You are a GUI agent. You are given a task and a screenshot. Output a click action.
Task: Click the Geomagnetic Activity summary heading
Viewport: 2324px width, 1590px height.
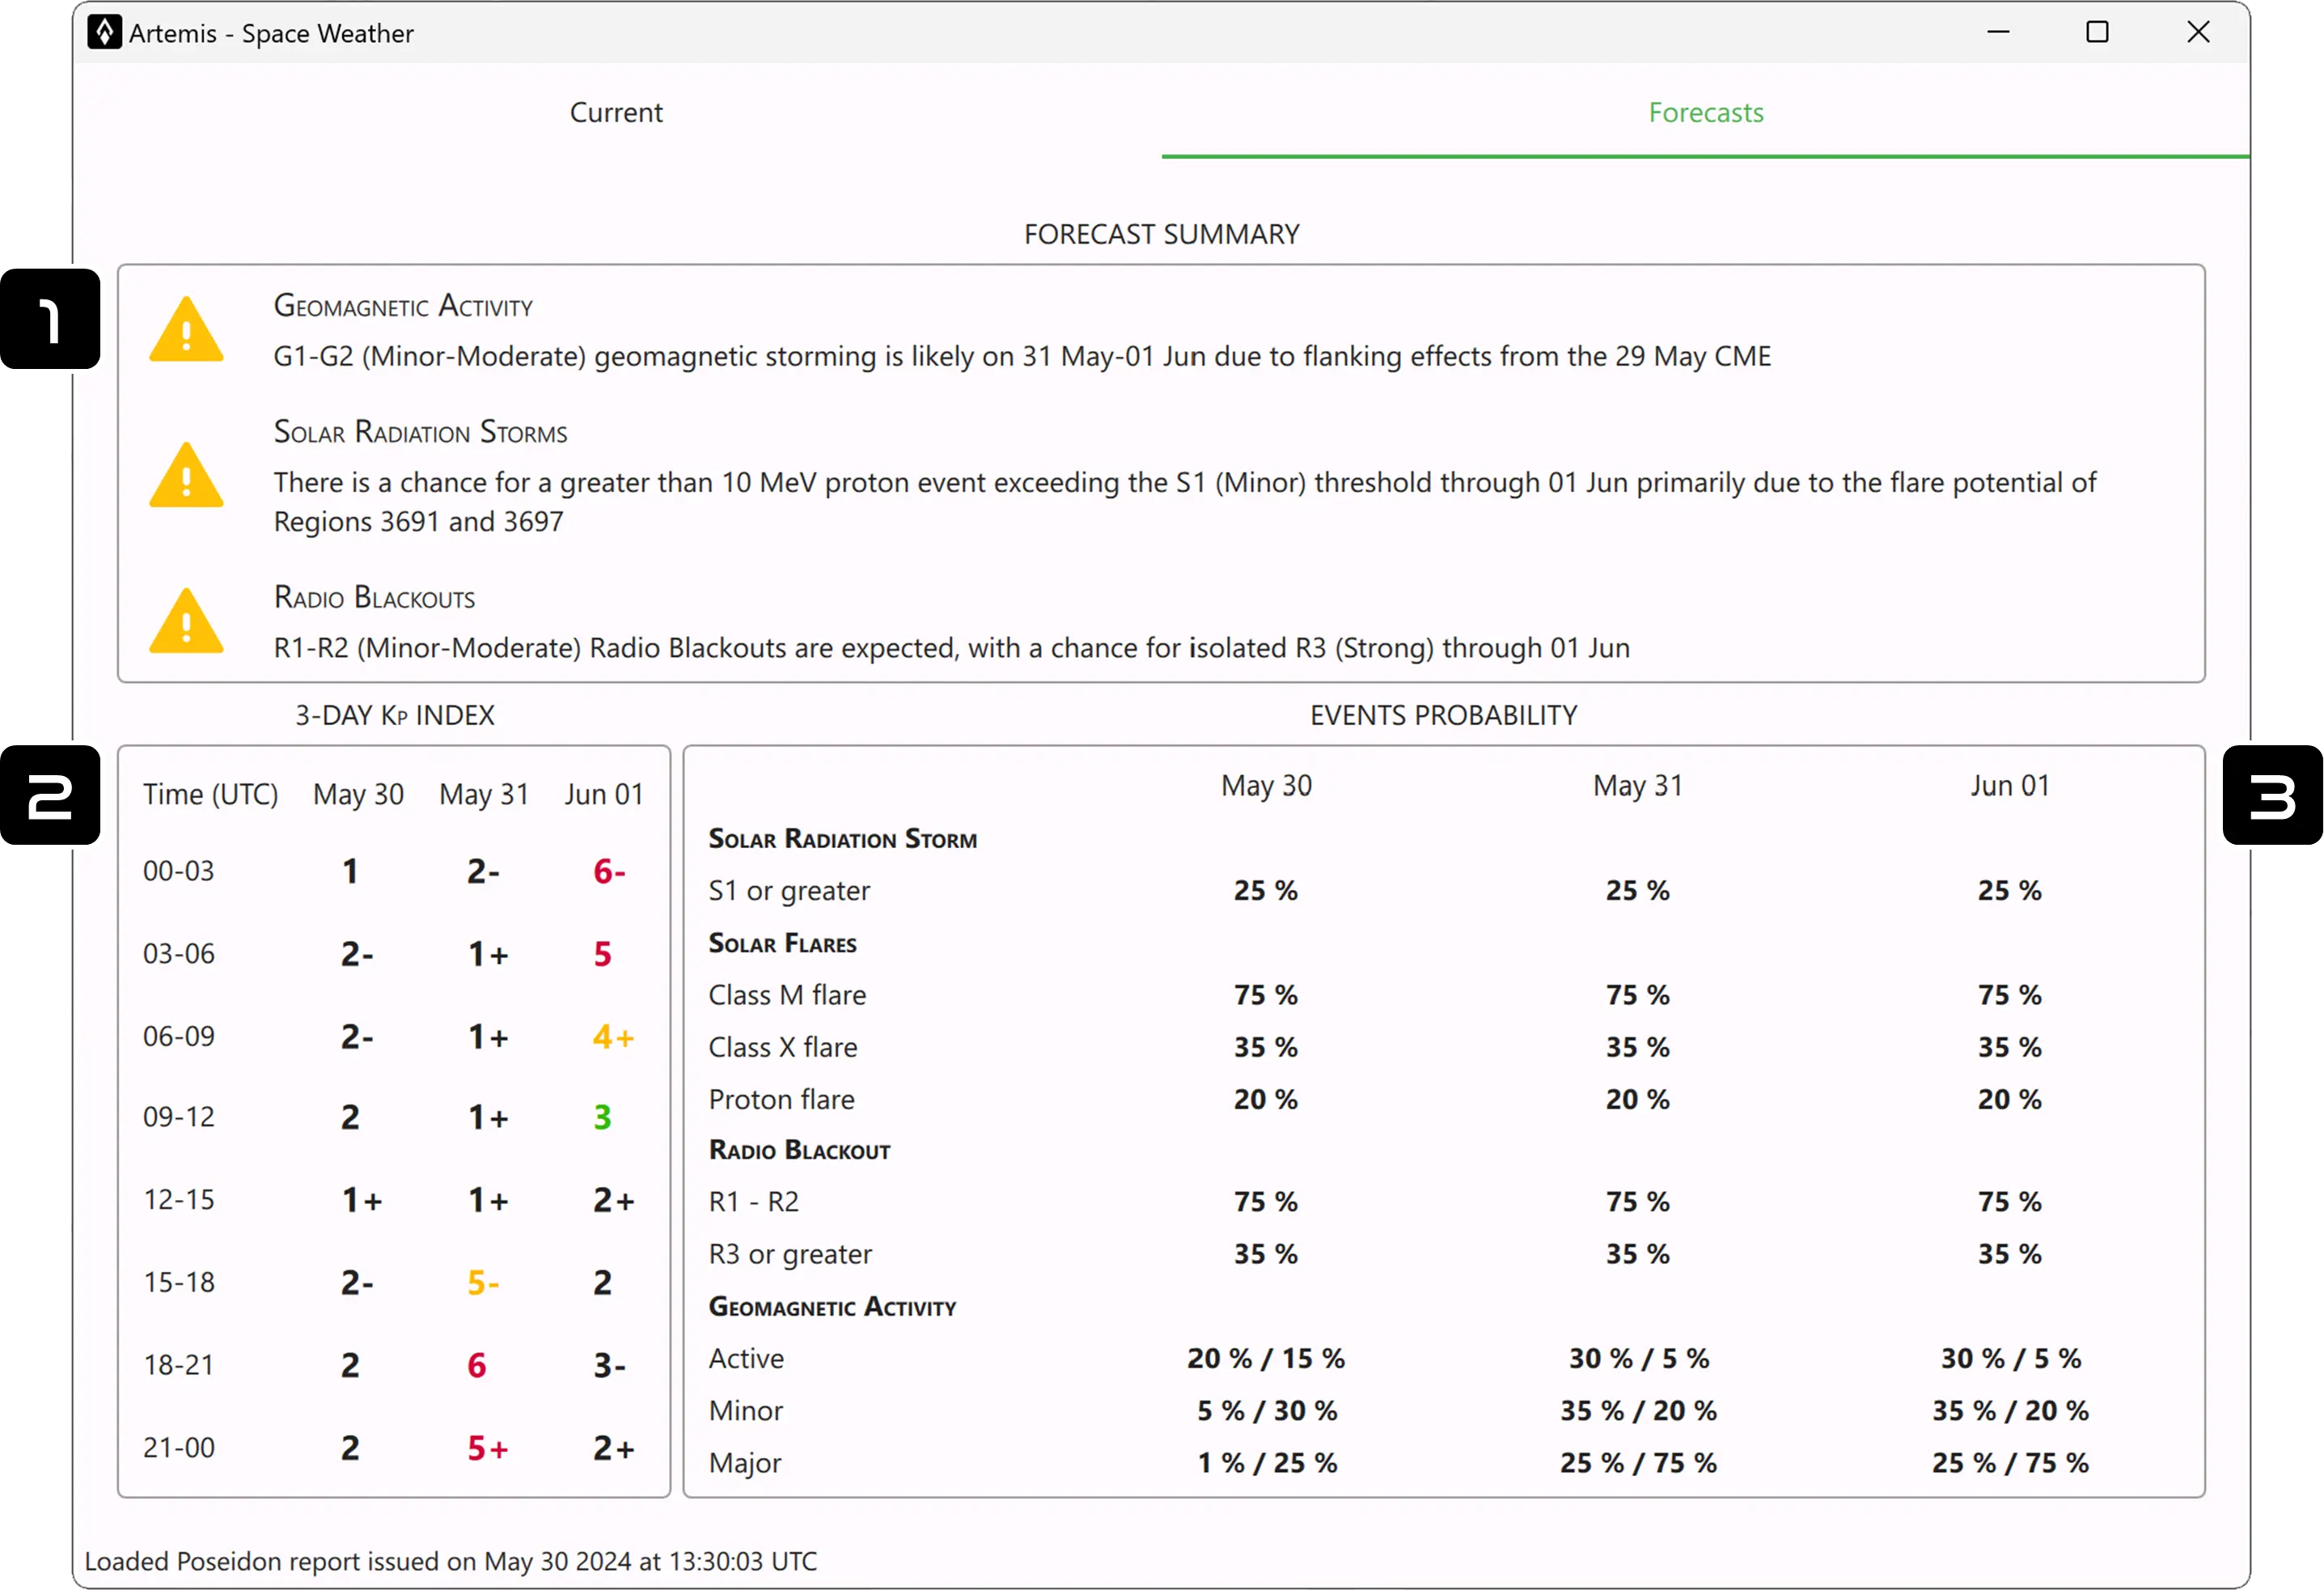pyautogui.click(x=403, y=305)
